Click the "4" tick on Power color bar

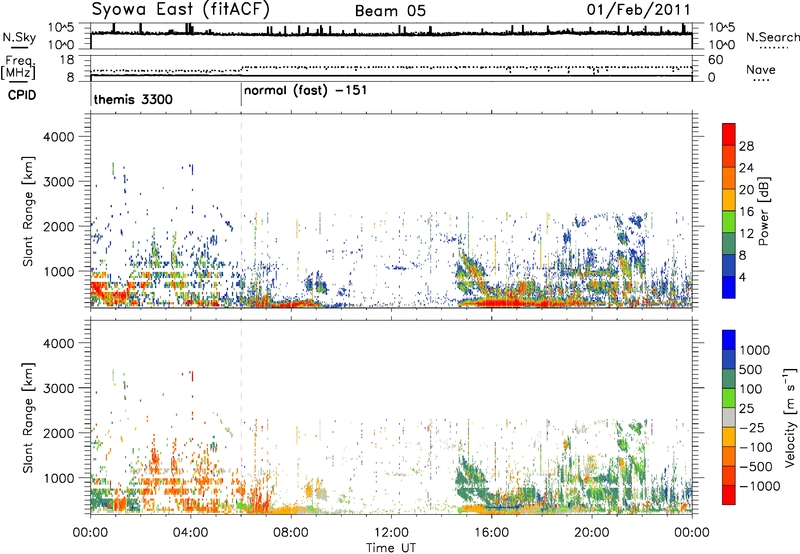click(742, 277)
